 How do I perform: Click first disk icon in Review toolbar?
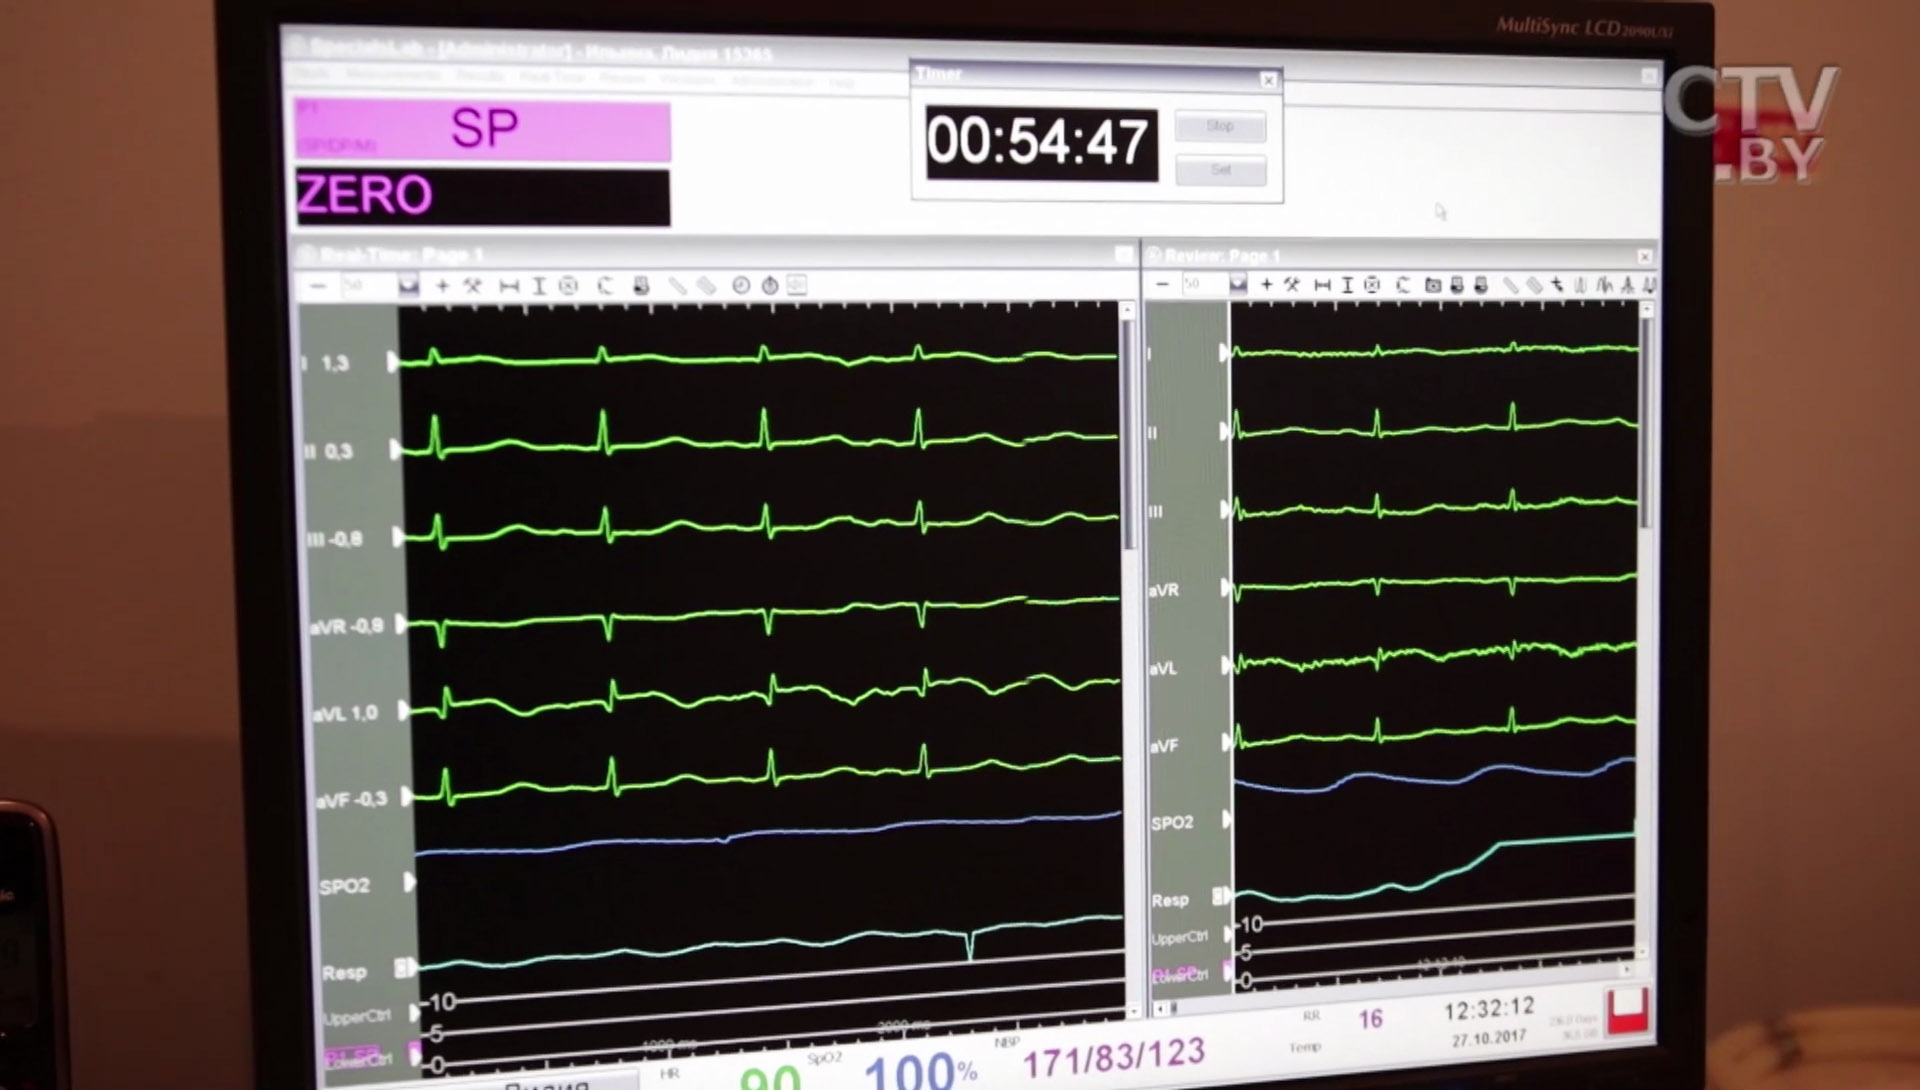pyautogui.click(x=1457, y=285)
